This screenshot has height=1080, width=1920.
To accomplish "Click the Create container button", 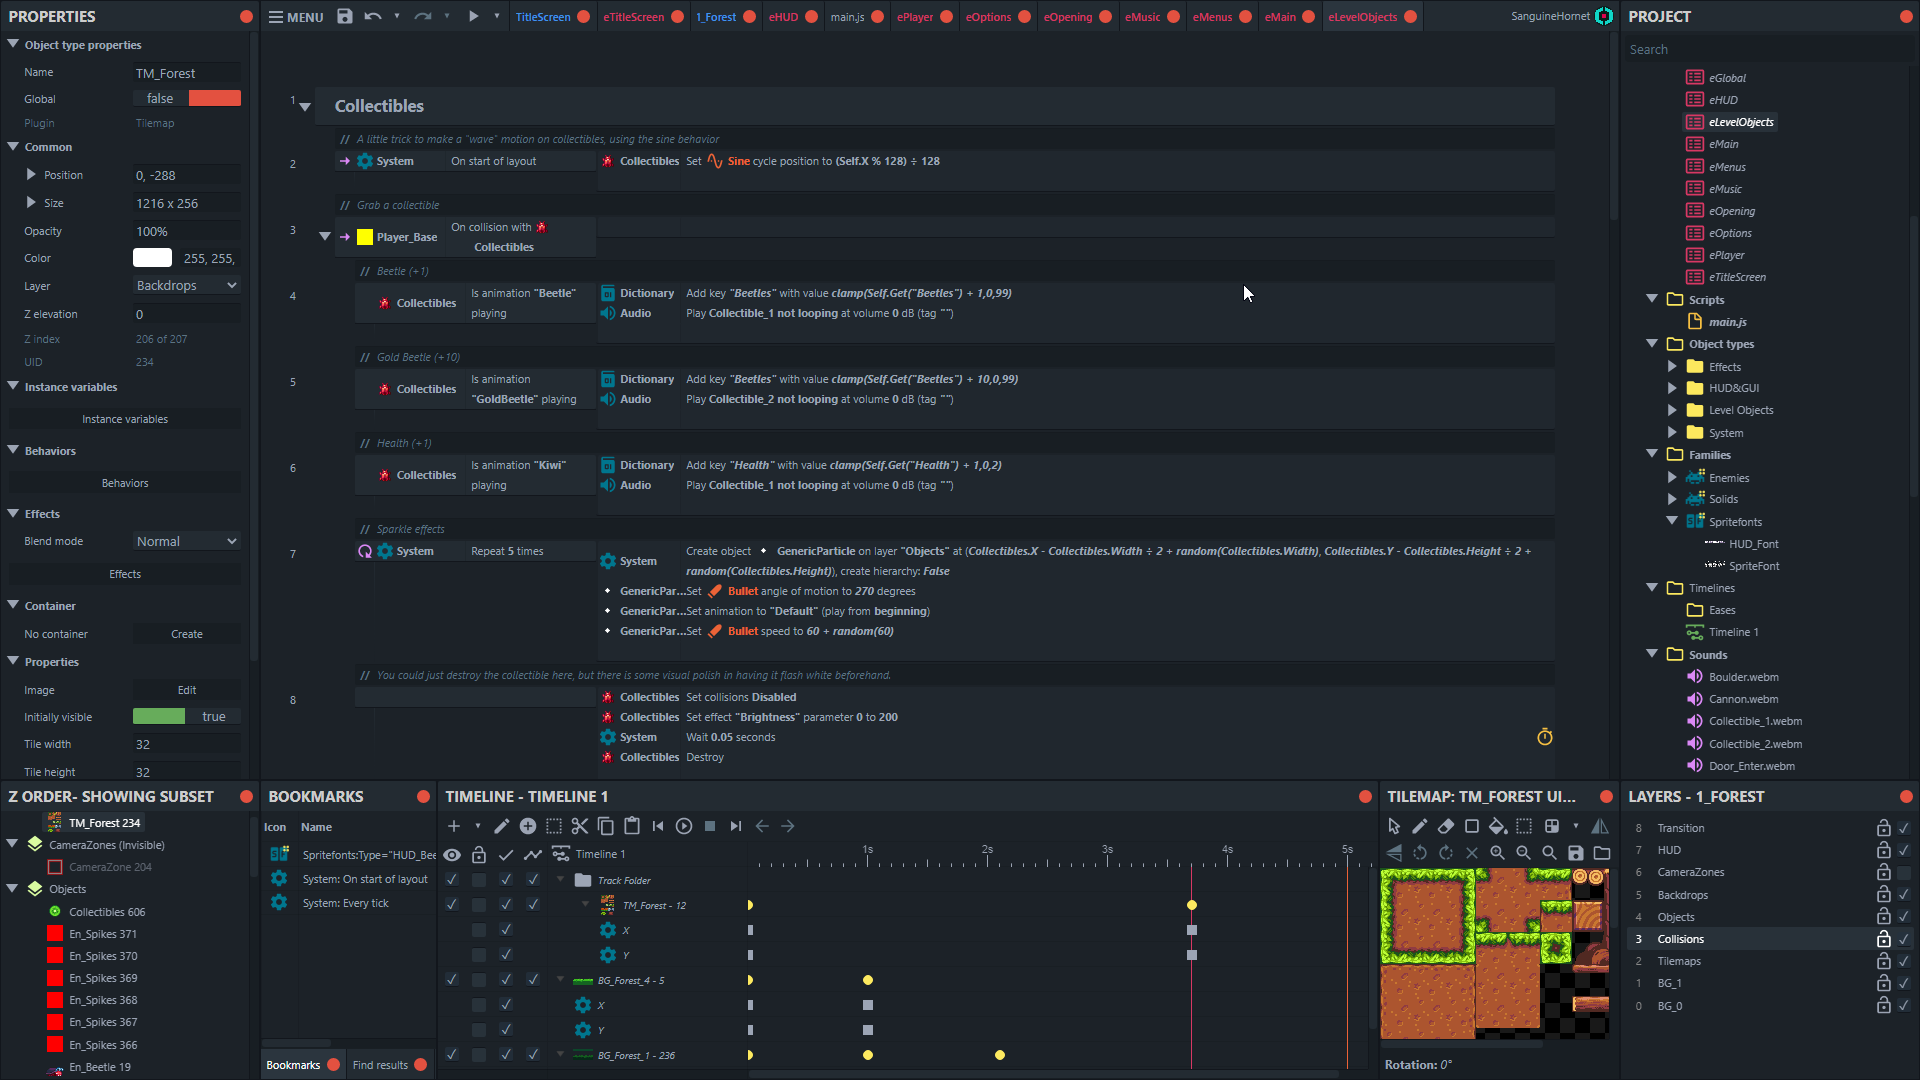I will [187, 634].
